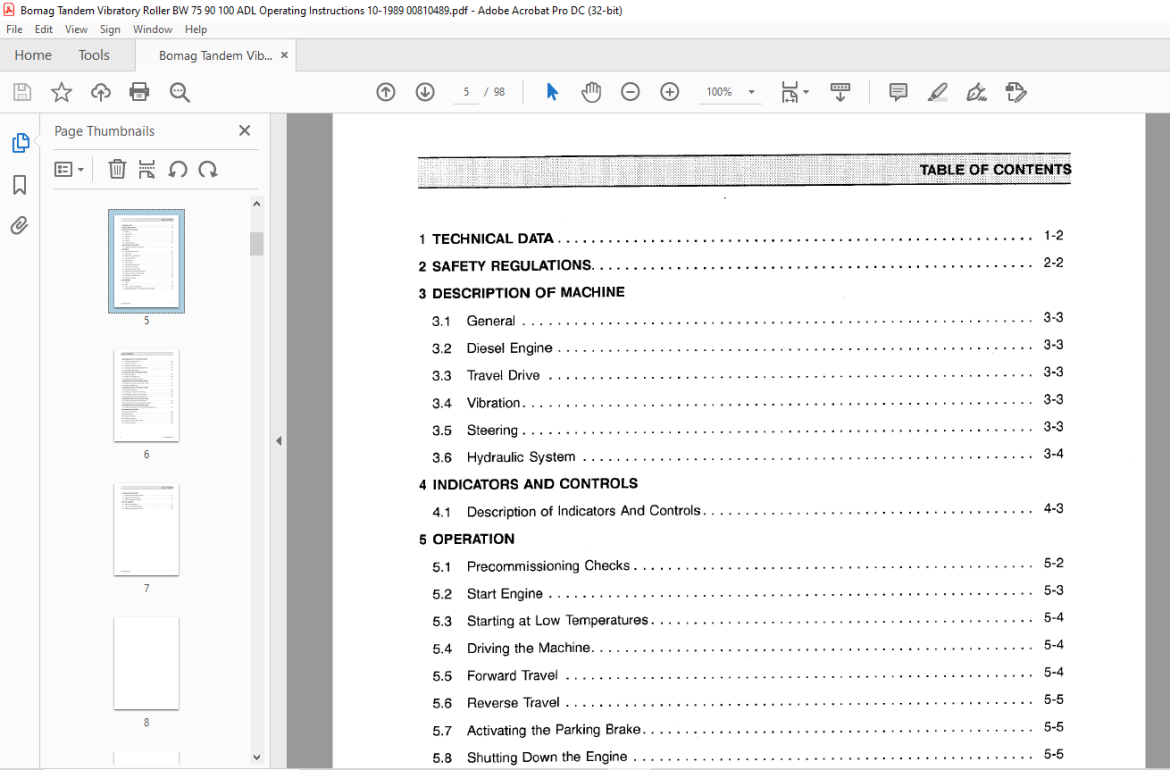Rotate page clockwise in thumbnails panel
The height and width of the screenshot is (770, 1170).
tap(208, 169)
